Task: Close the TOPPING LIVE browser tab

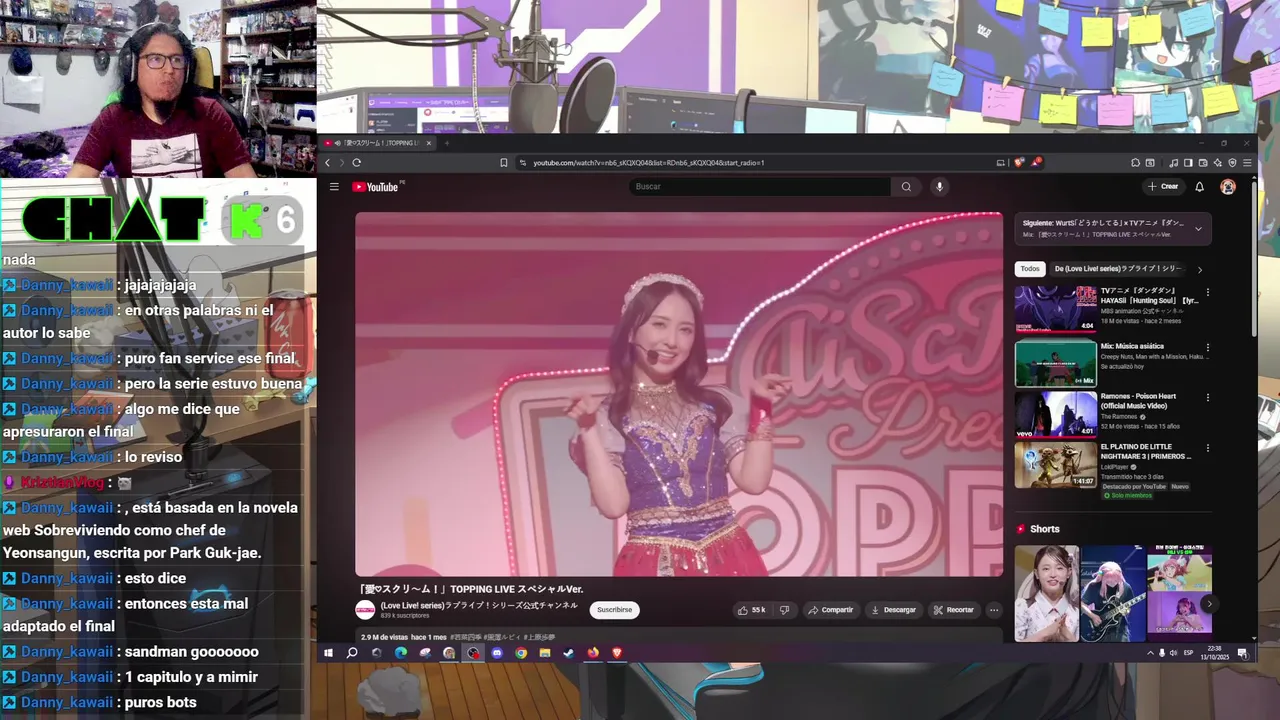Action: click(429, 143)
